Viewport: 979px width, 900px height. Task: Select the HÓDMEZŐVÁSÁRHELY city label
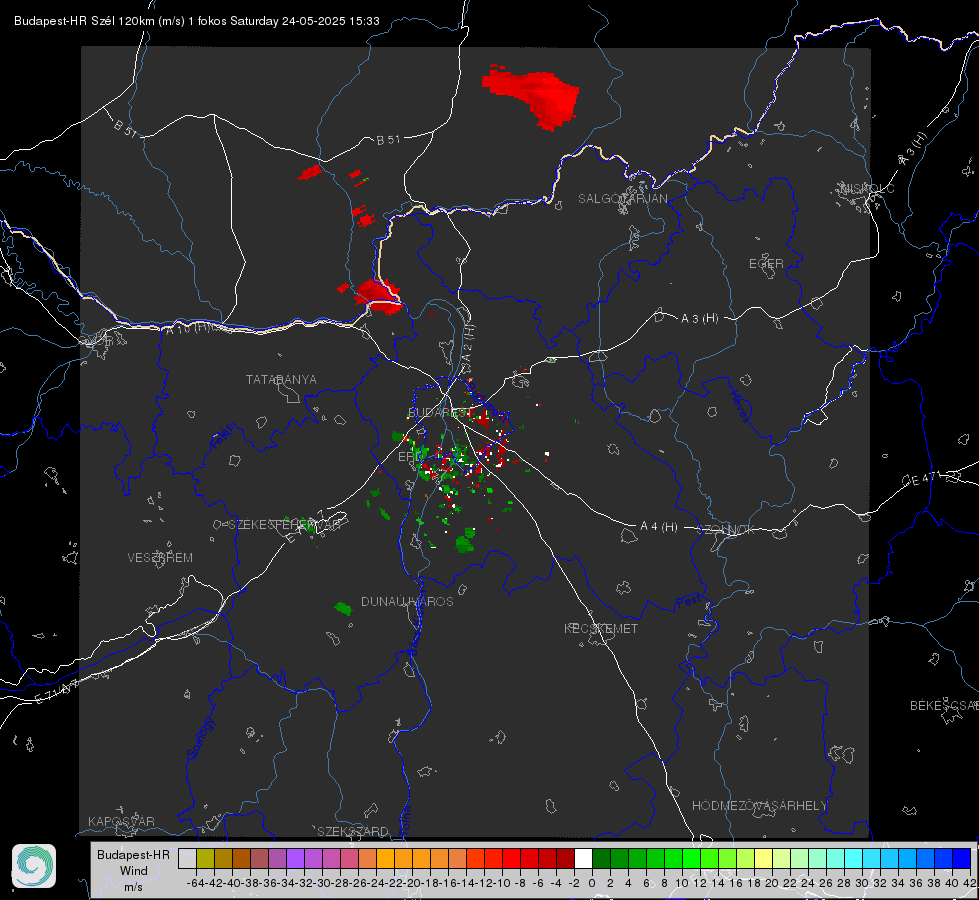click(759, 806)
